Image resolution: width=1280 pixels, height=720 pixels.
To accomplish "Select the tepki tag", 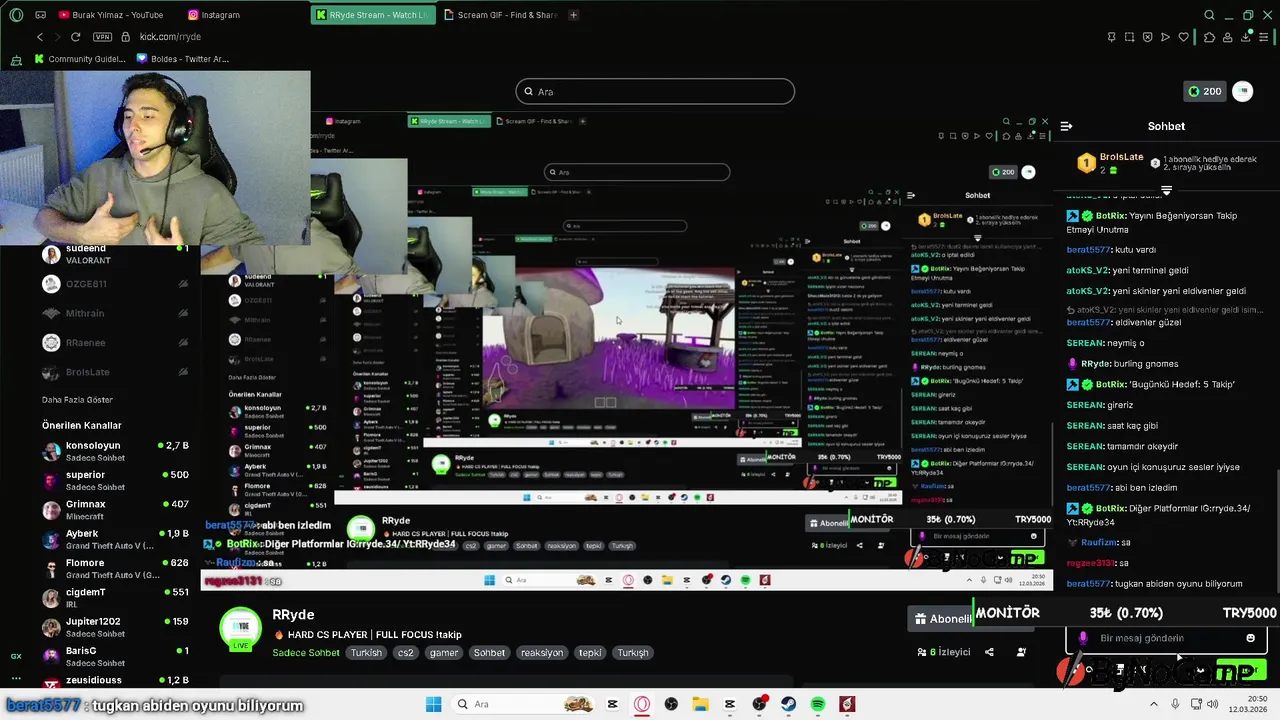I will click(x=590, y=653).
